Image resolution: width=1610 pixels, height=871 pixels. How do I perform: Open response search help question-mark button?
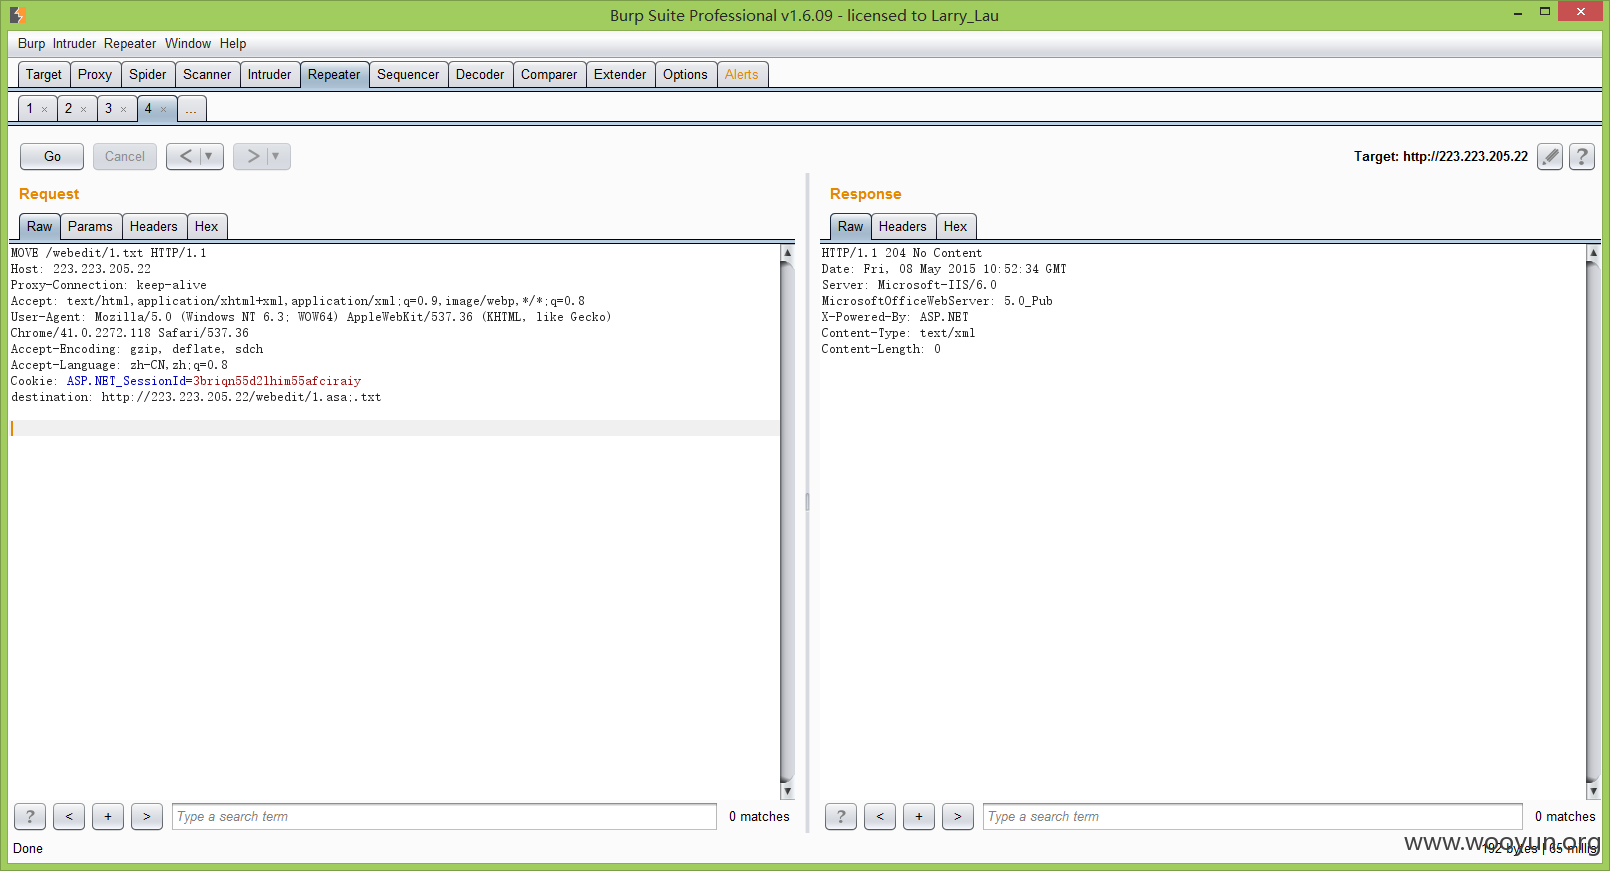[x=841, y=817]
